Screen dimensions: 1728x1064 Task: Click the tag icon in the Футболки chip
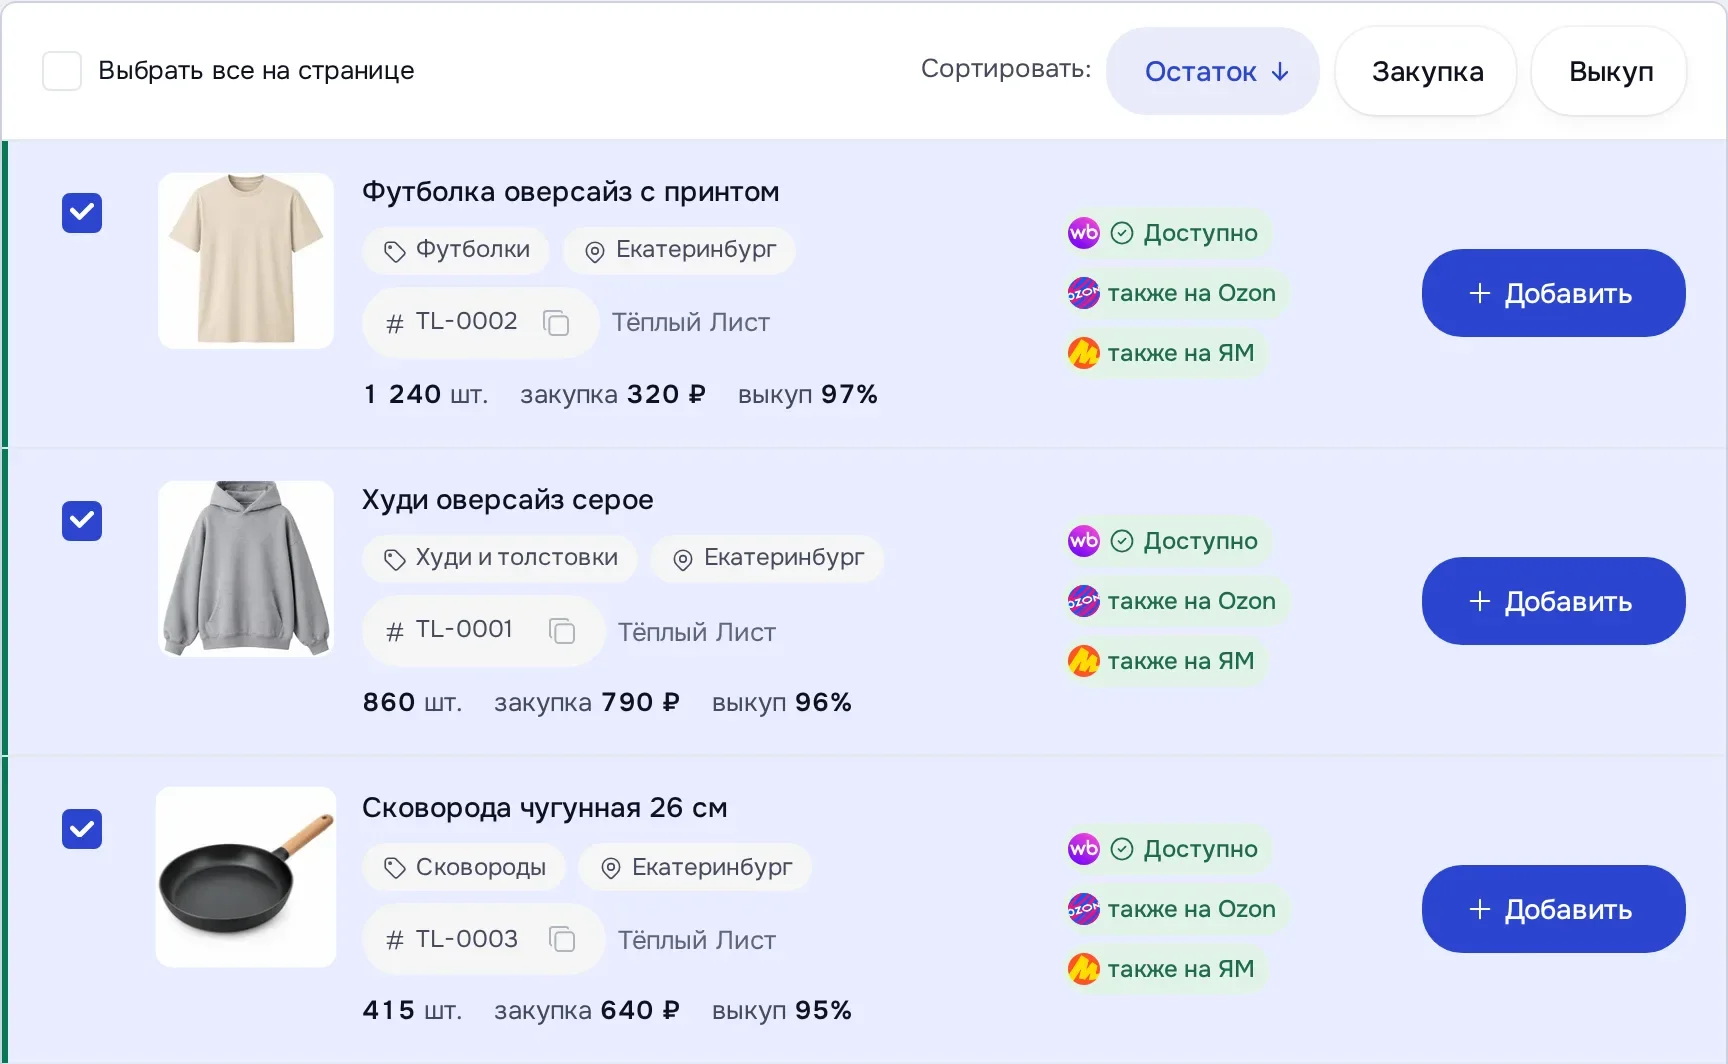395,251
